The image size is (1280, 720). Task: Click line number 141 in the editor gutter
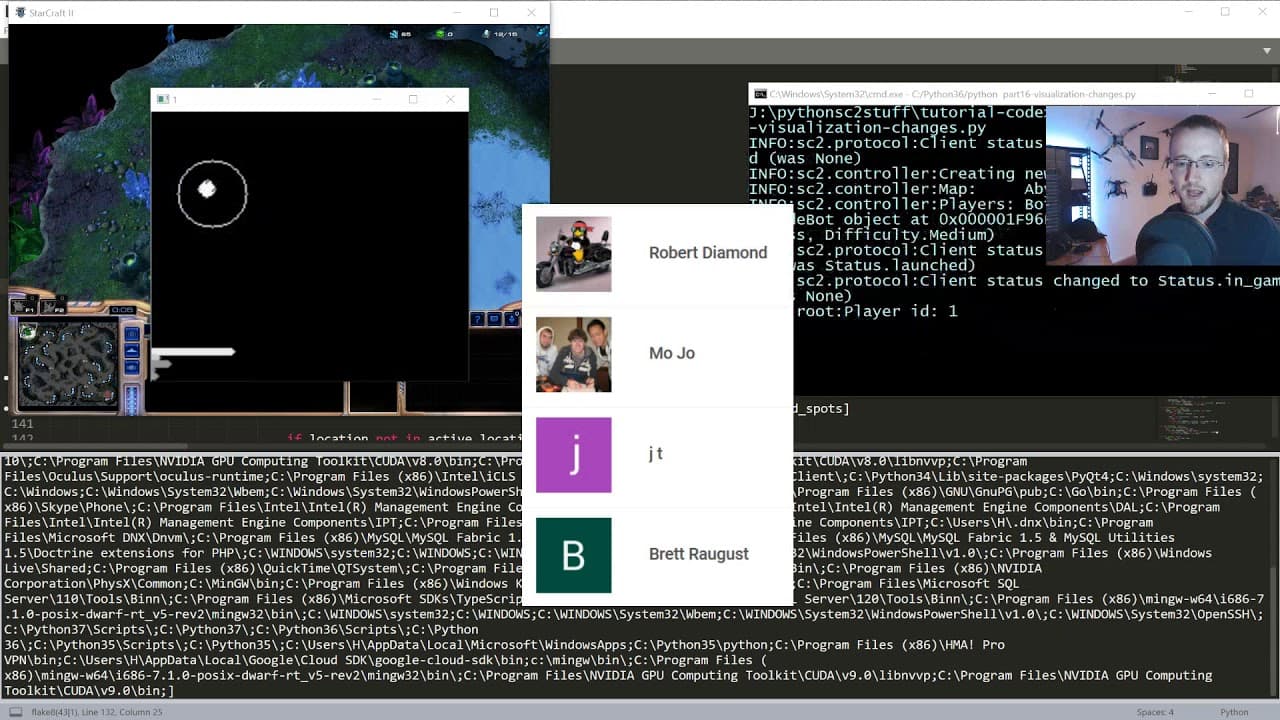21,424
